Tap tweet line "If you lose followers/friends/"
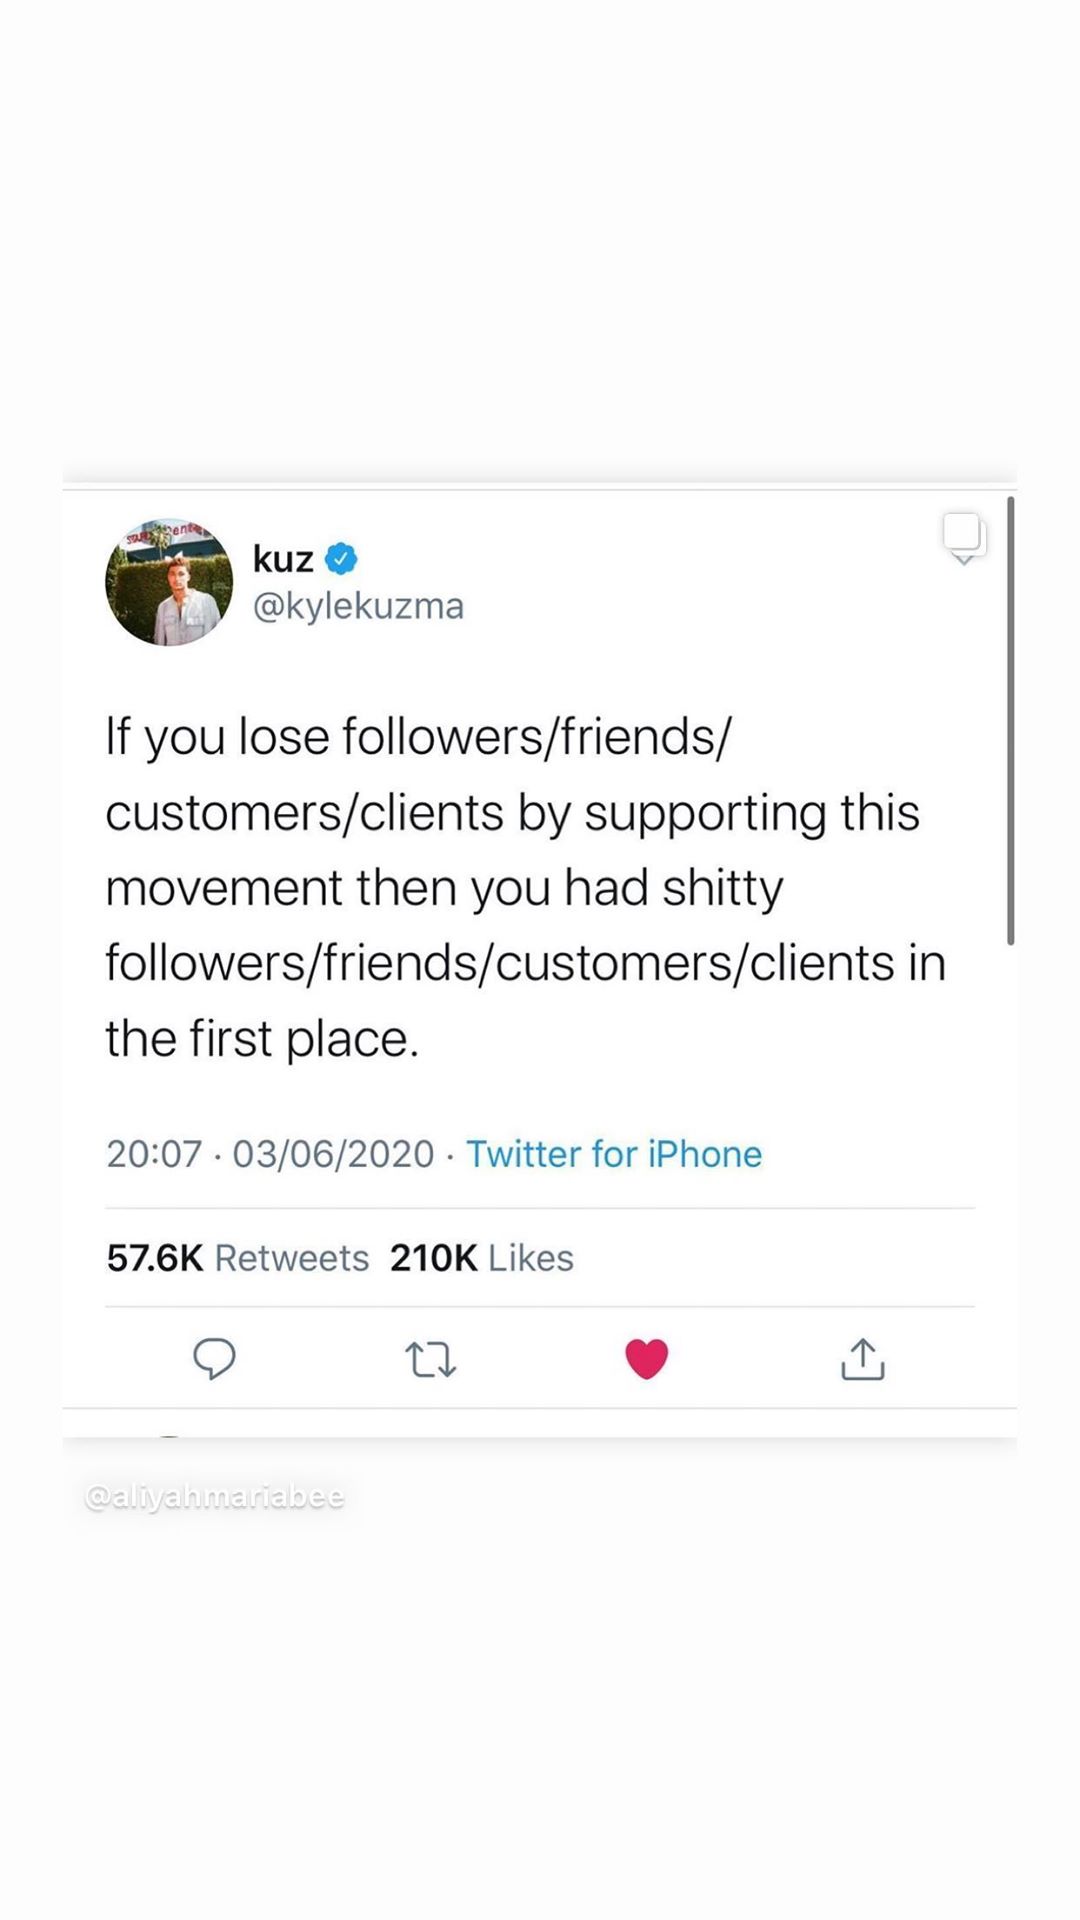 tap(418, 737)
